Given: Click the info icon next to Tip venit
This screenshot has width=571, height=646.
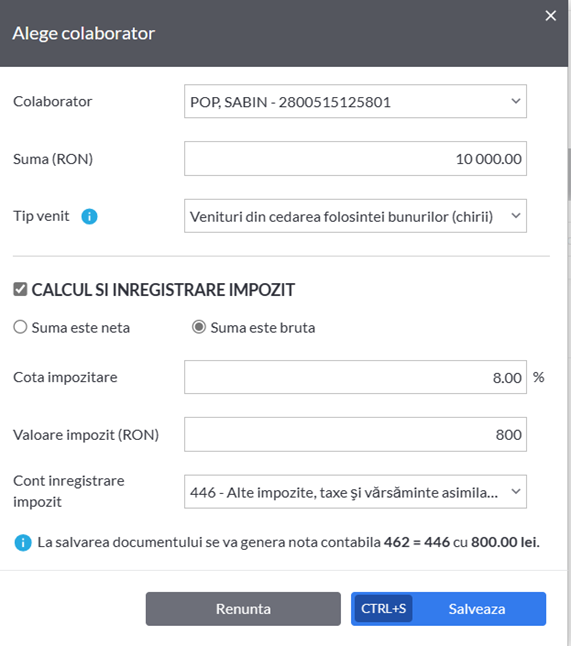Looking at the screenshot, I should click(x=89, y=216).
